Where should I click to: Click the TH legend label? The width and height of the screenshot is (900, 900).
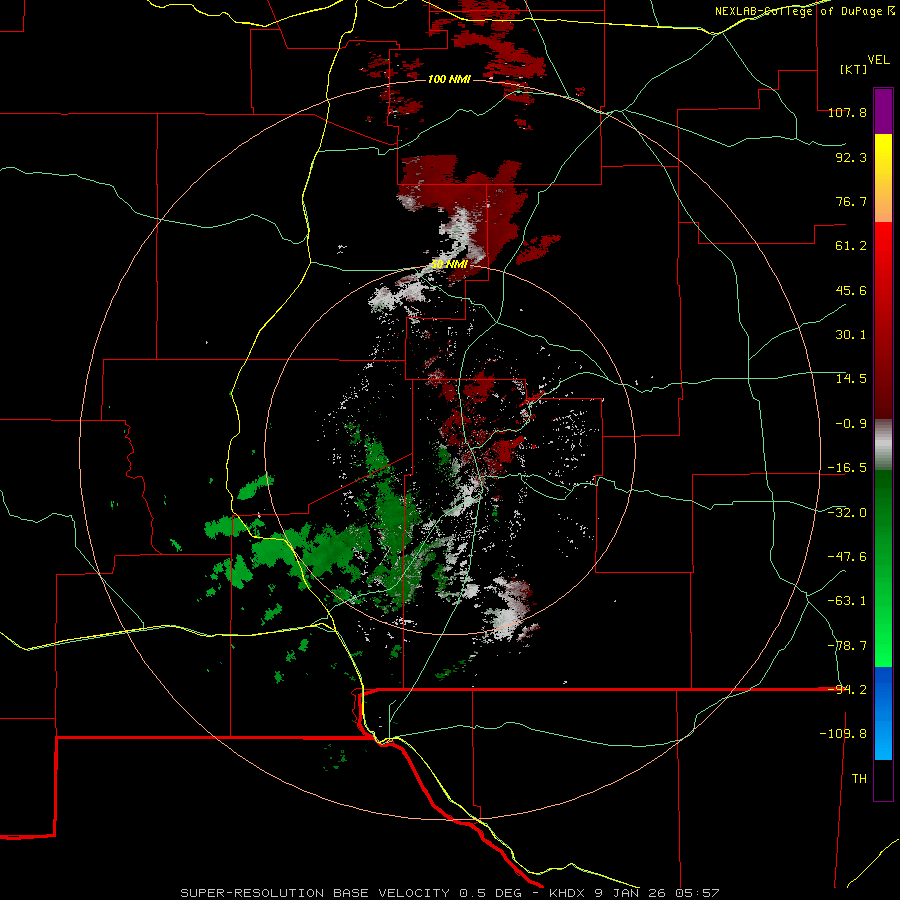(x=859, y=779)
